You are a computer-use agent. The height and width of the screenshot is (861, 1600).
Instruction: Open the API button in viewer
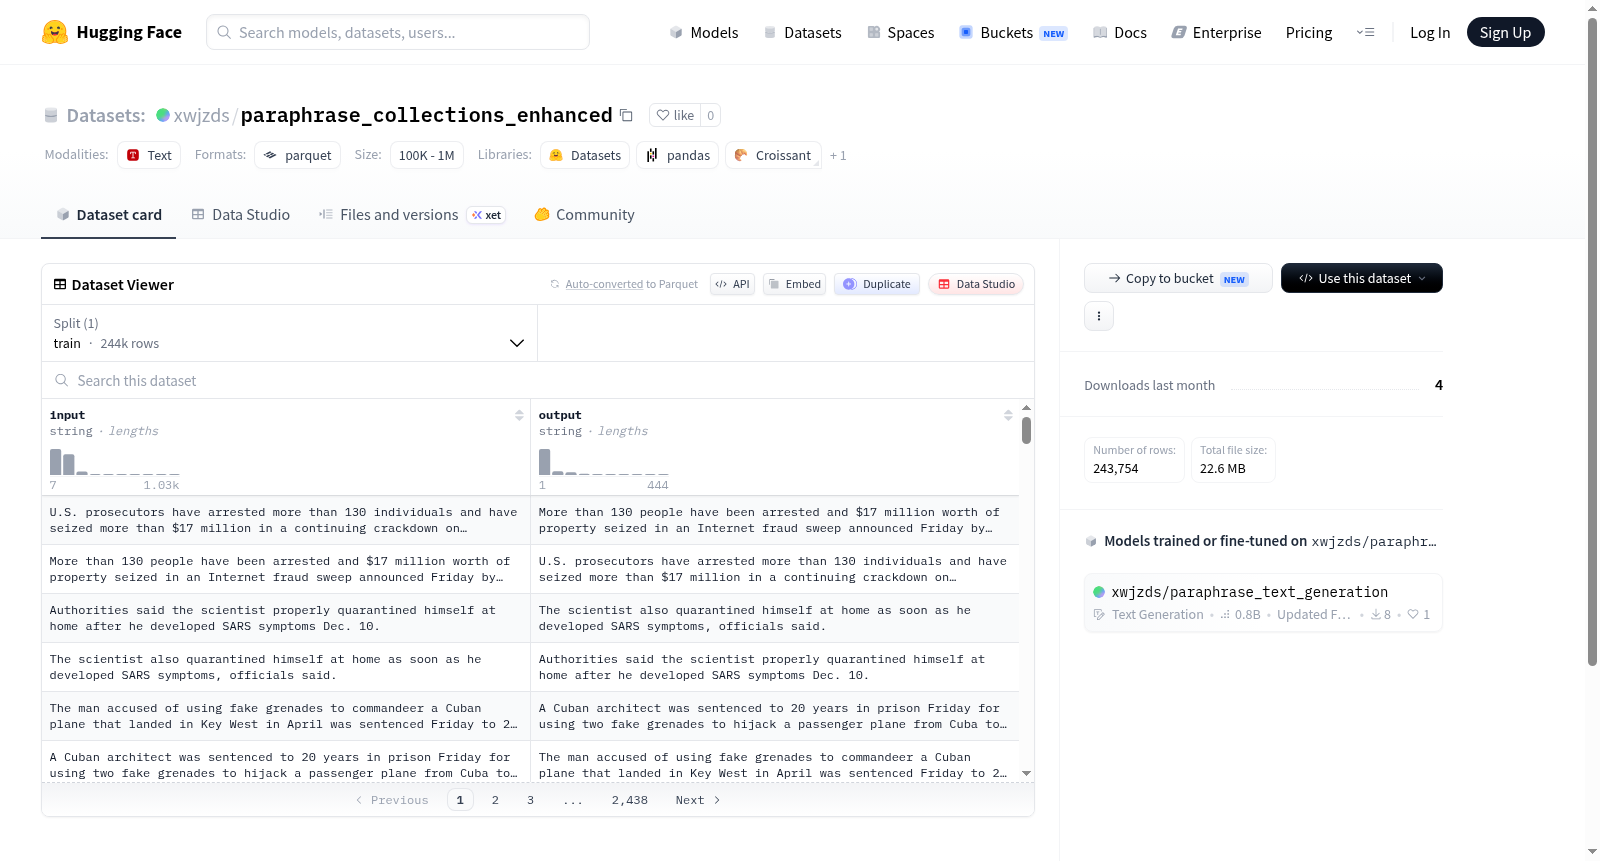732,284
